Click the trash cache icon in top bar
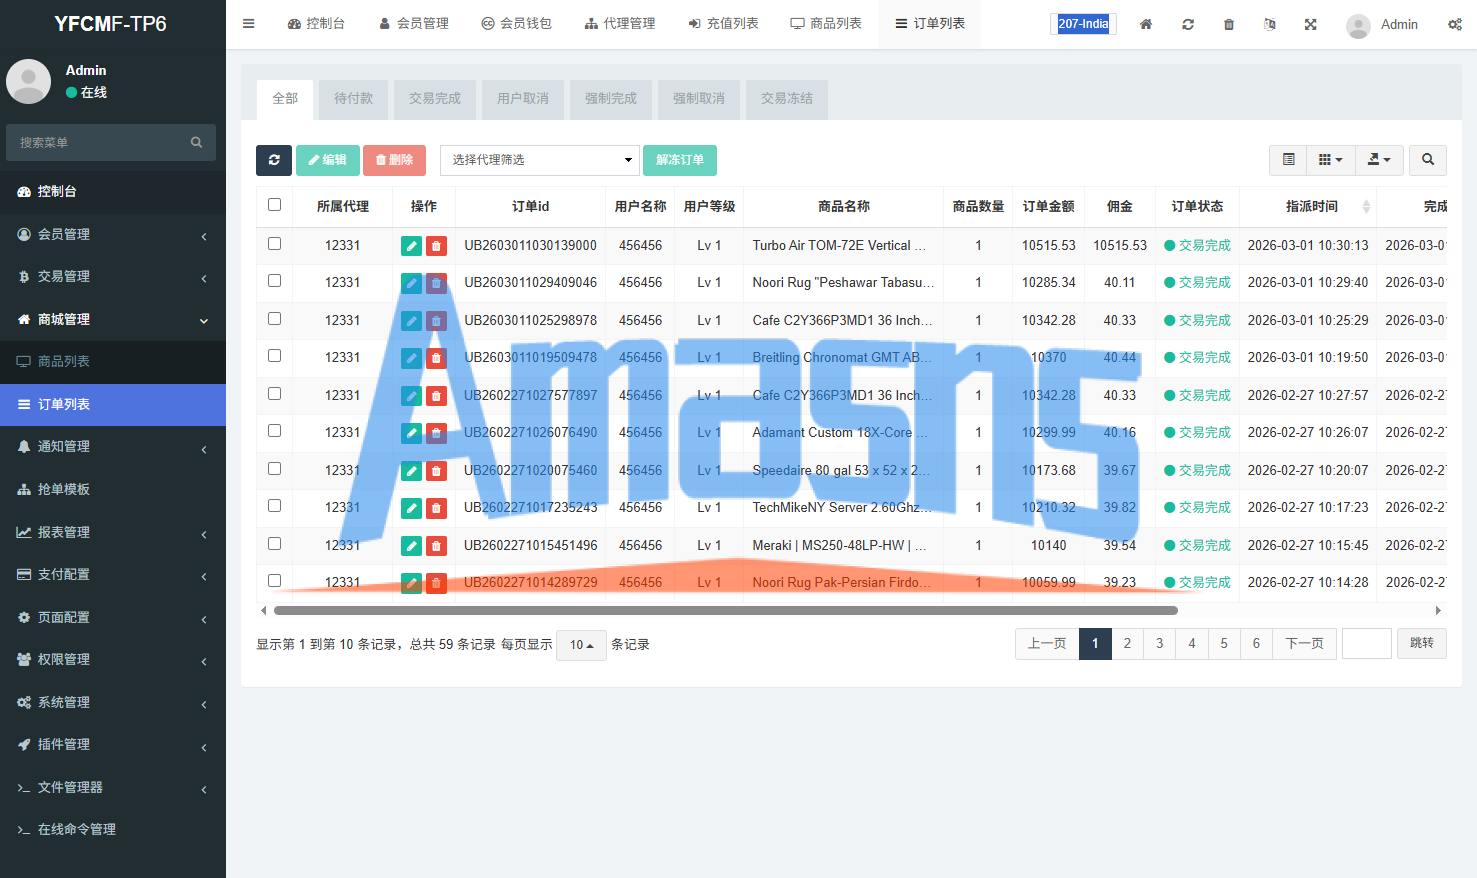Screen dimensions: 1477x878 click(1229, 24)
